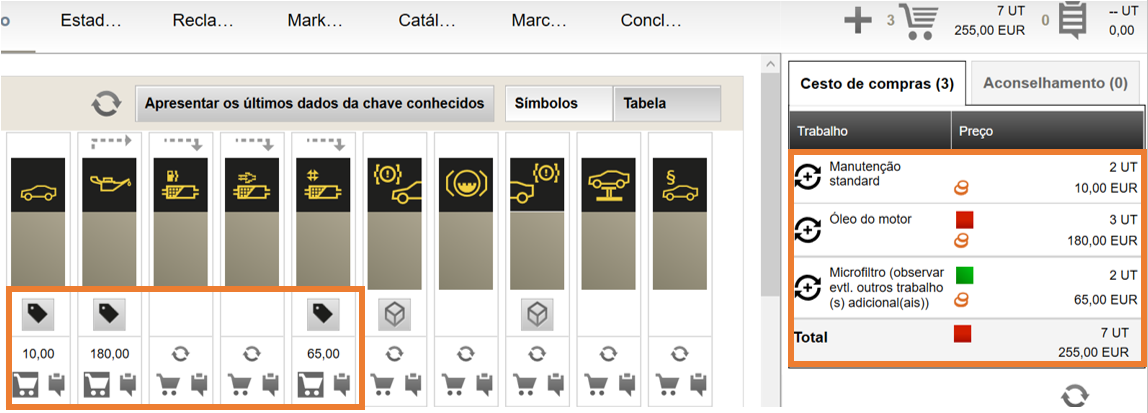Click Apresentar os últimos dados da chave conhecidos
1148x413 pixels.
point(315,103)
